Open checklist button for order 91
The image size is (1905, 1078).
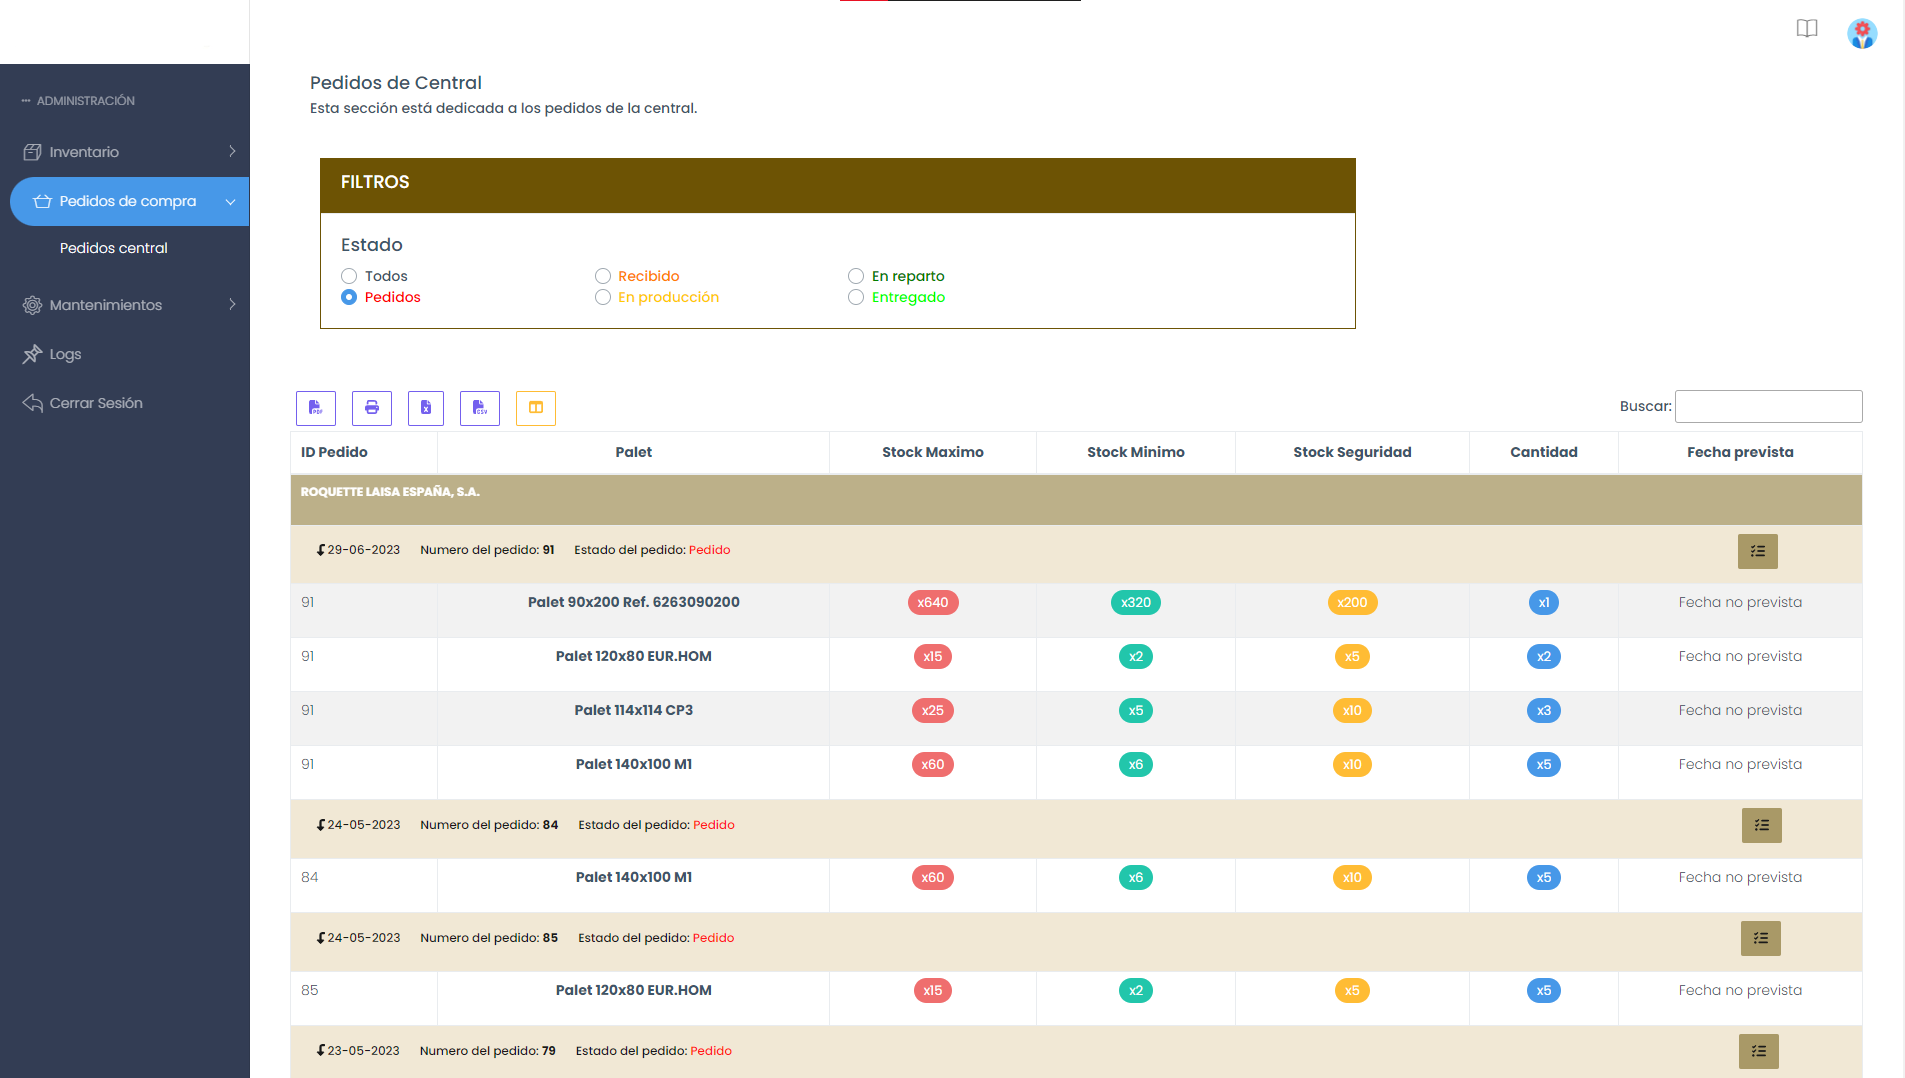pos(1758,551)
